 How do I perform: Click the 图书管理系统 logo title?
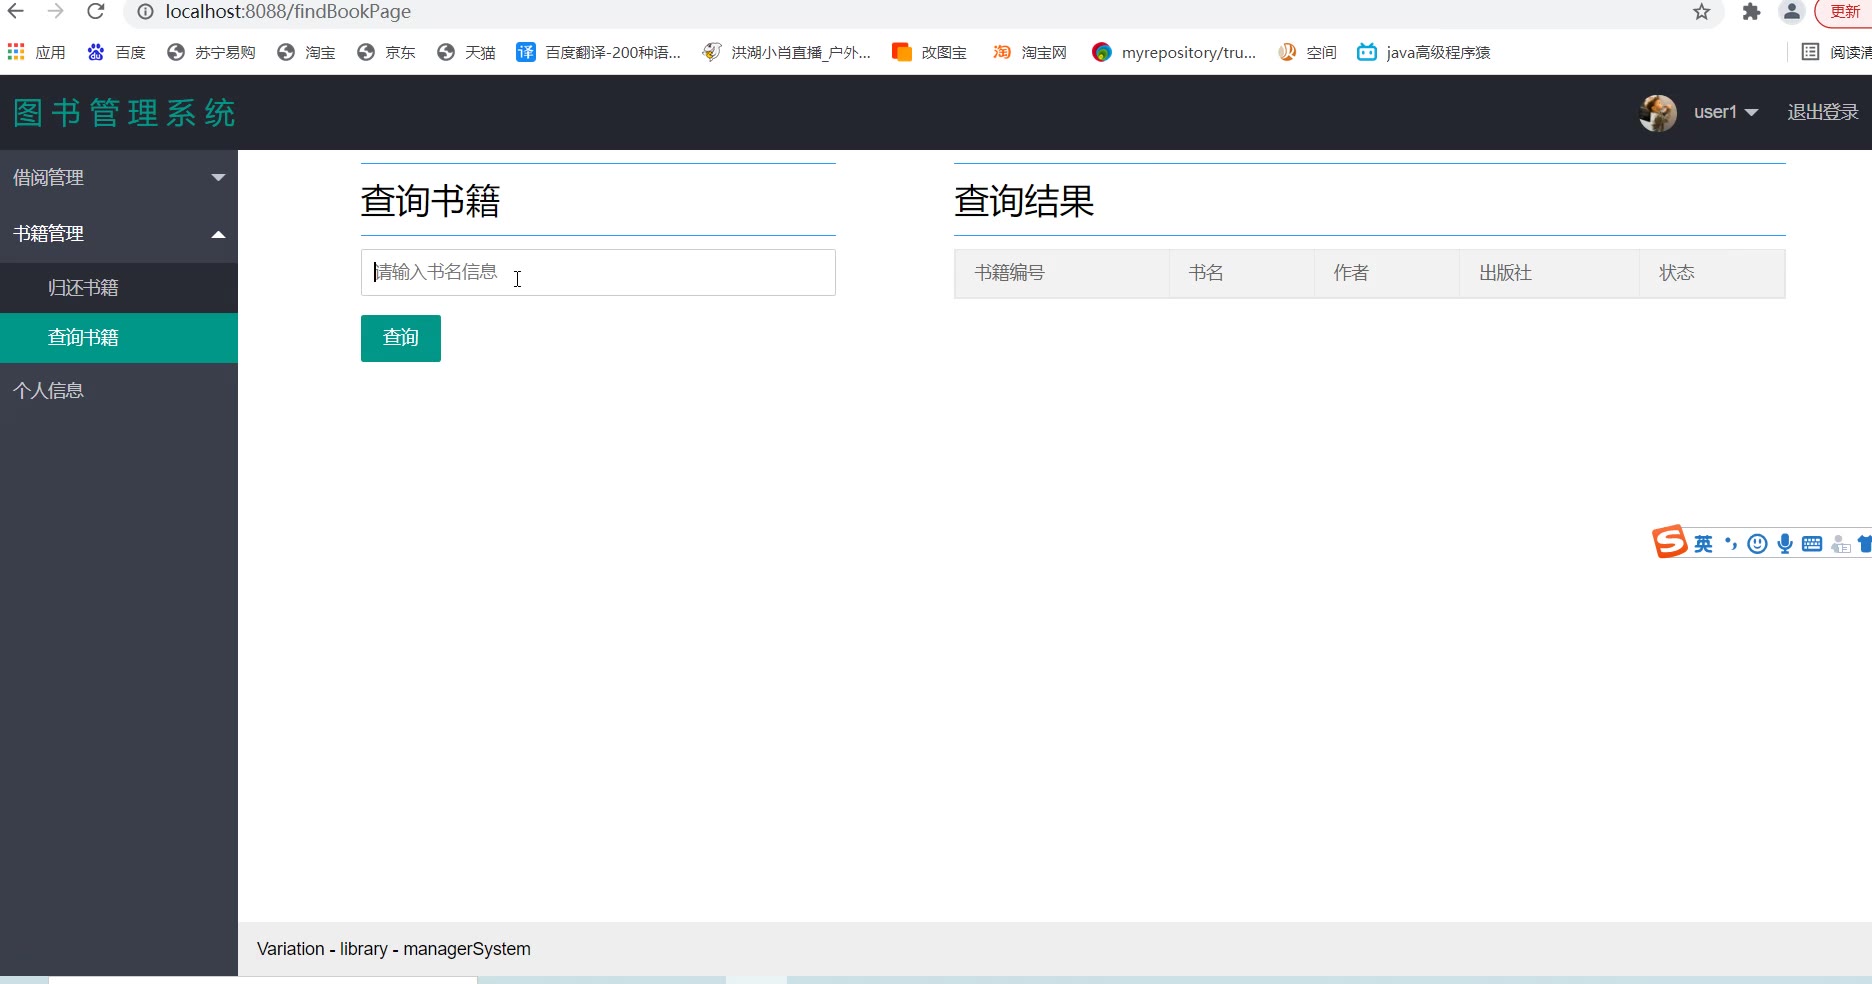point(125,113)
